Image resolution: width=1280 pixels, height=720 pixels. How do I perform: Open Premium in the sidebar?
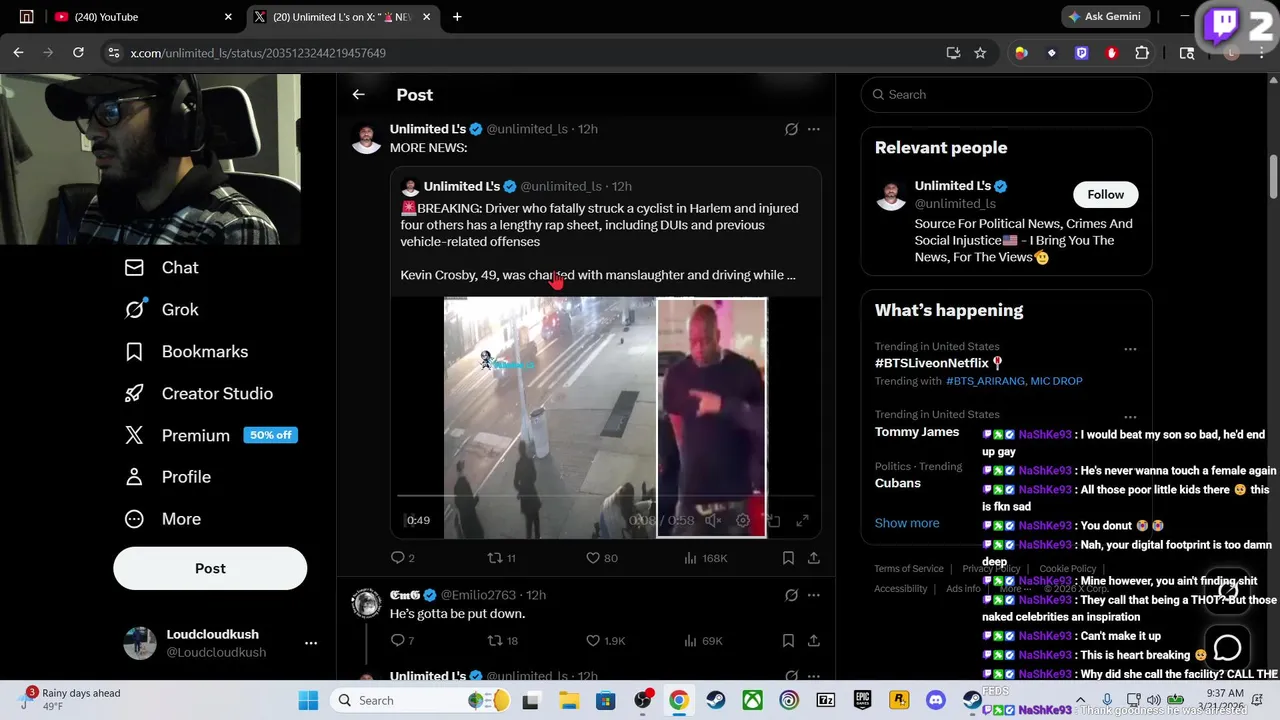(x=177, y=435)
